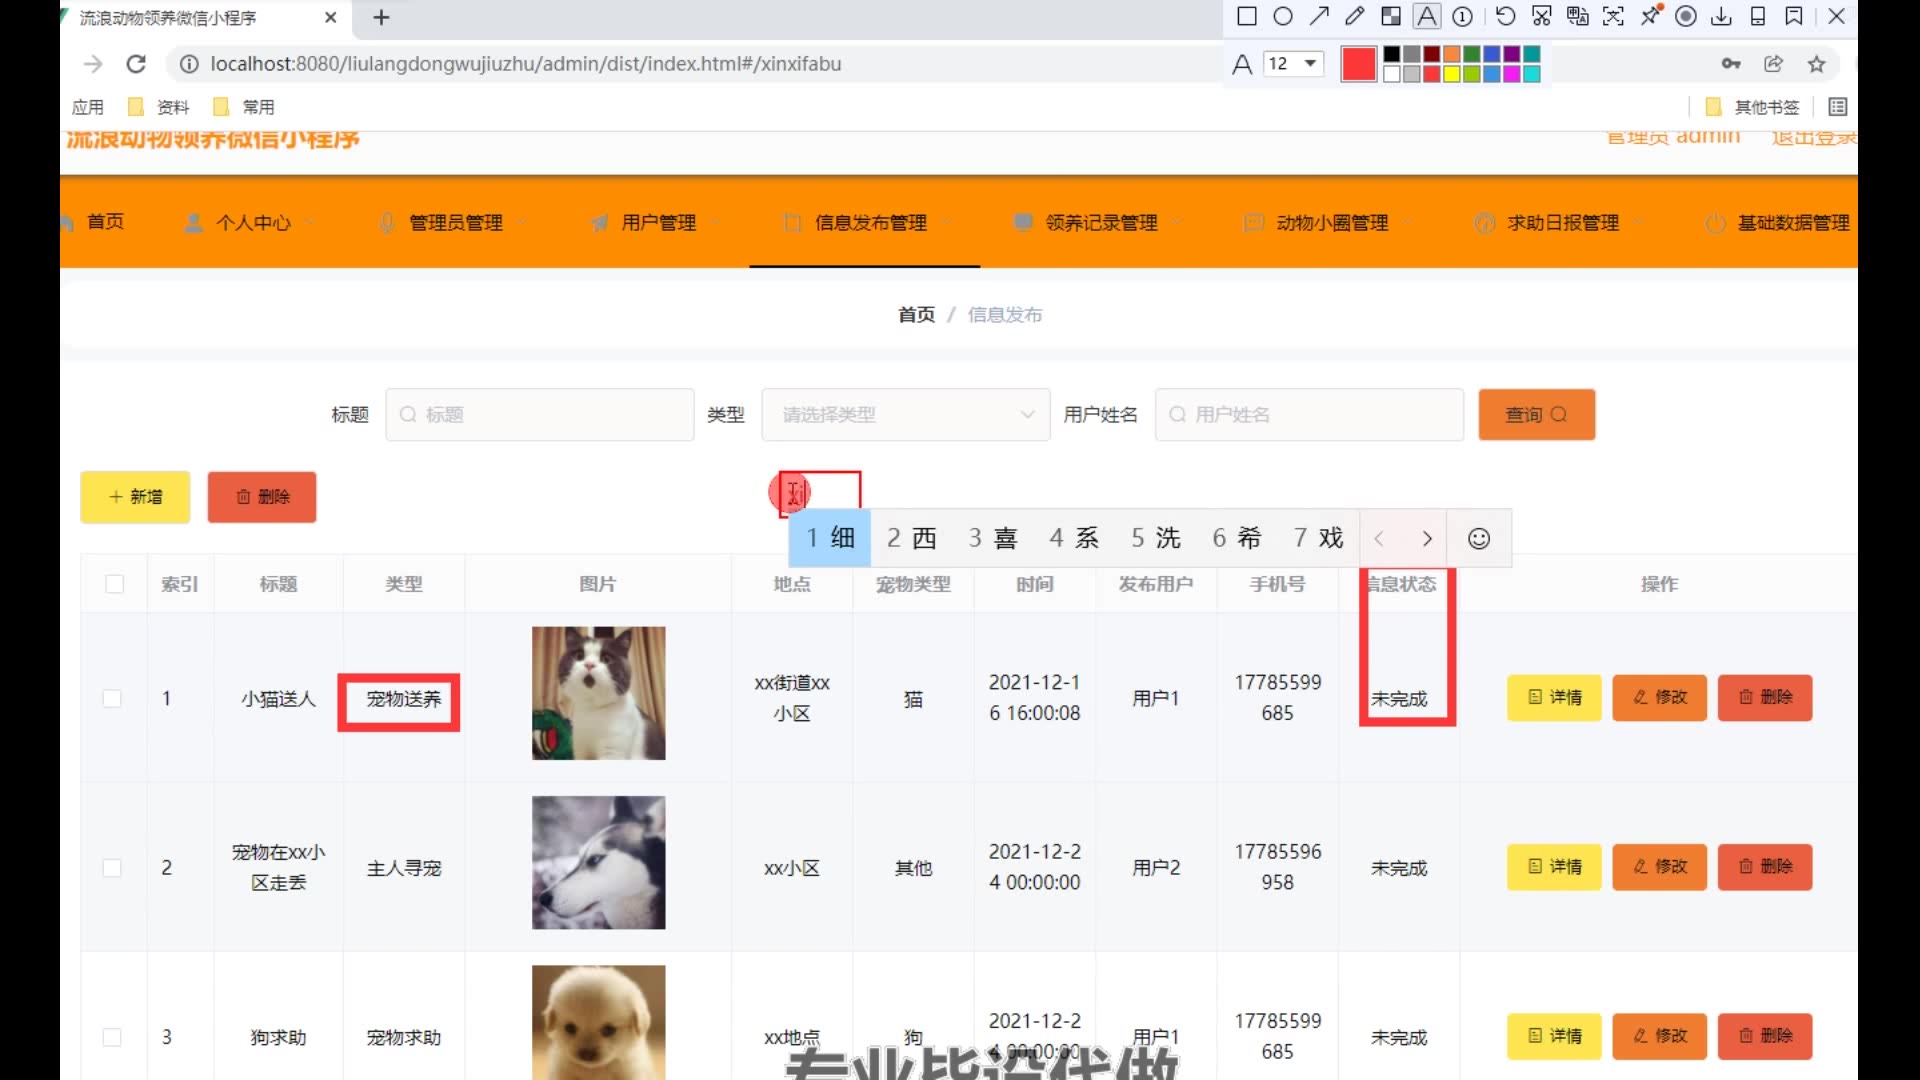The image size is (1920, 1080).
Task: Choose the mosaic blur tool
Action: tap(1391, 16)
